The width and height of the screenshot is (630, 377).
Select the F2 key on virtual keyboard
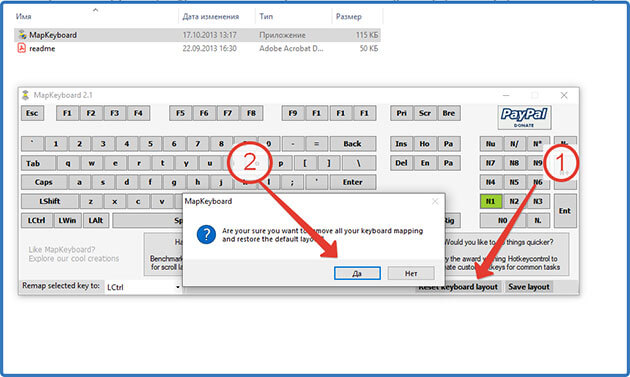(91, 113)
